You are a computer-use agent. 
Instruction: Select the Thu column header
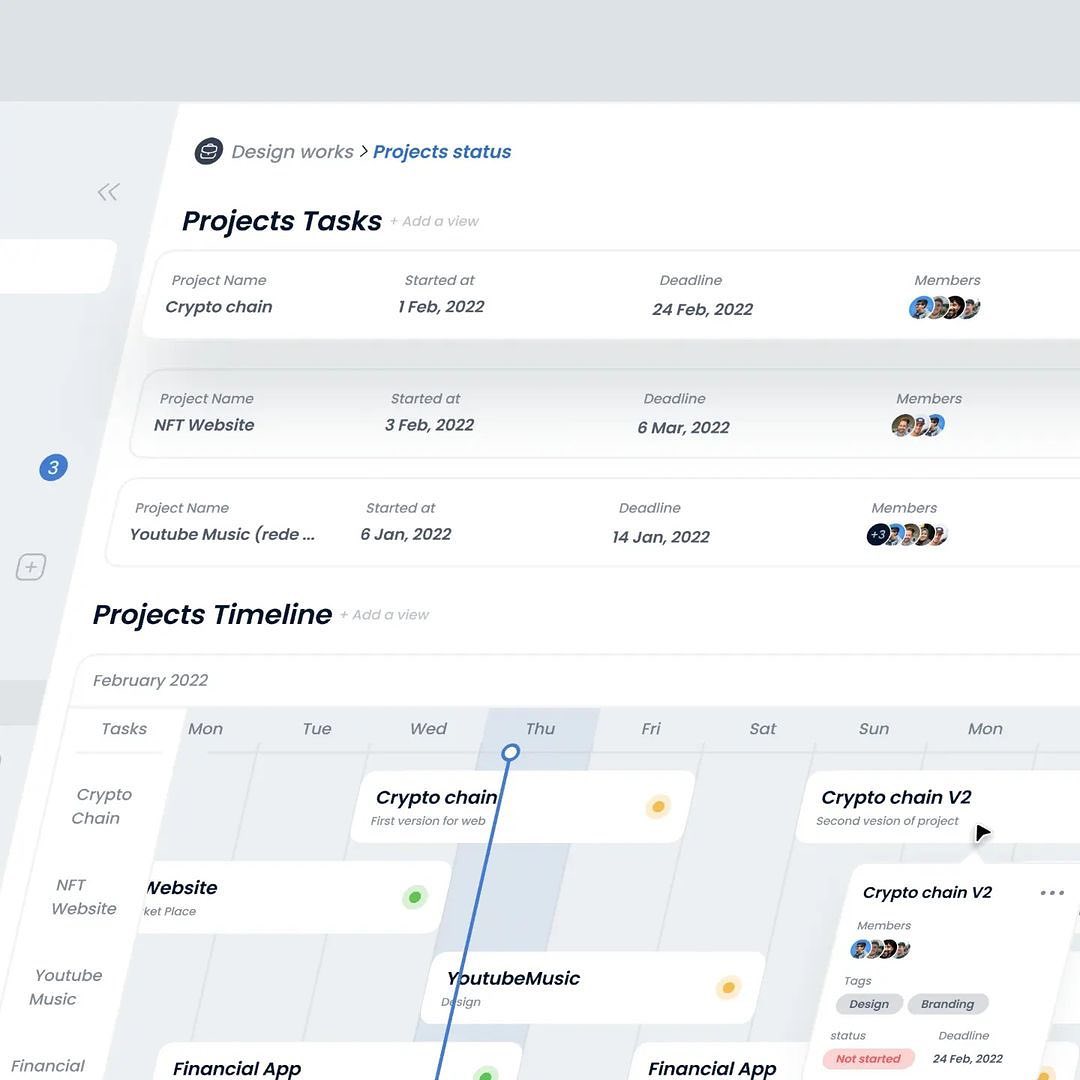(x=540, y=729)
